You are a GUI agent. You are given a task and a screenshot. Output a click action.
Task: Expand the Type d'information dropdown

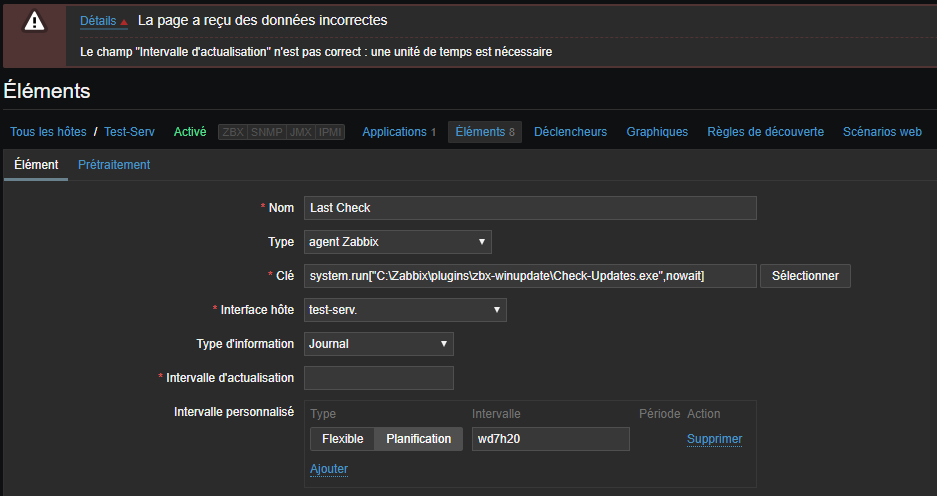[x=379, y=344]
